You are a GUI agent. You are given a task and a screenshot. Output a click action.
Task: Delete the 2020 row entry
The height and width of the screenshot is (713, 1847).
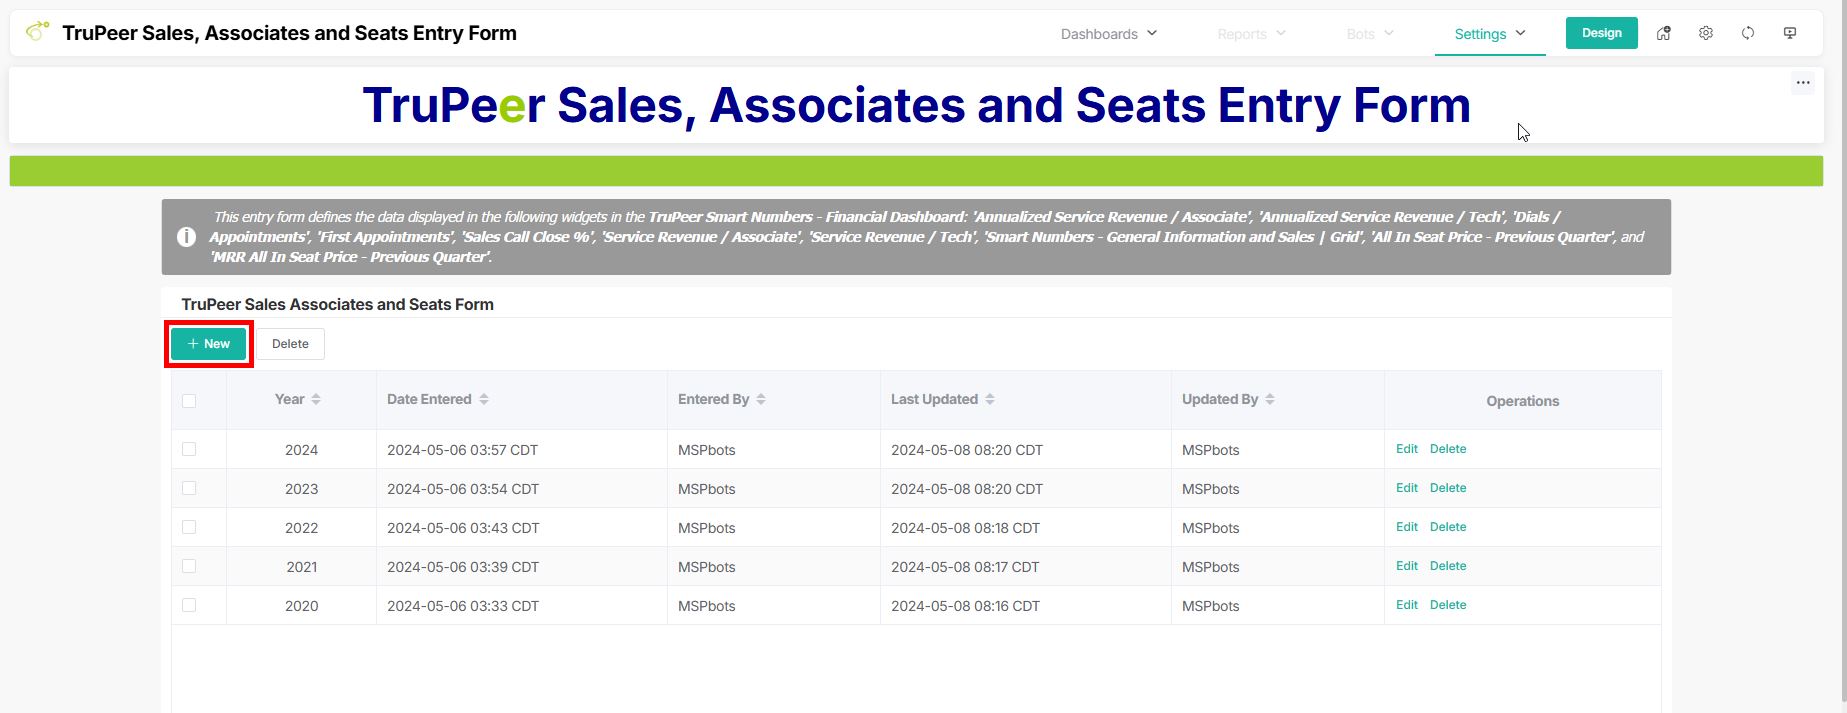pyautogui.click(x=1448, y=605)
